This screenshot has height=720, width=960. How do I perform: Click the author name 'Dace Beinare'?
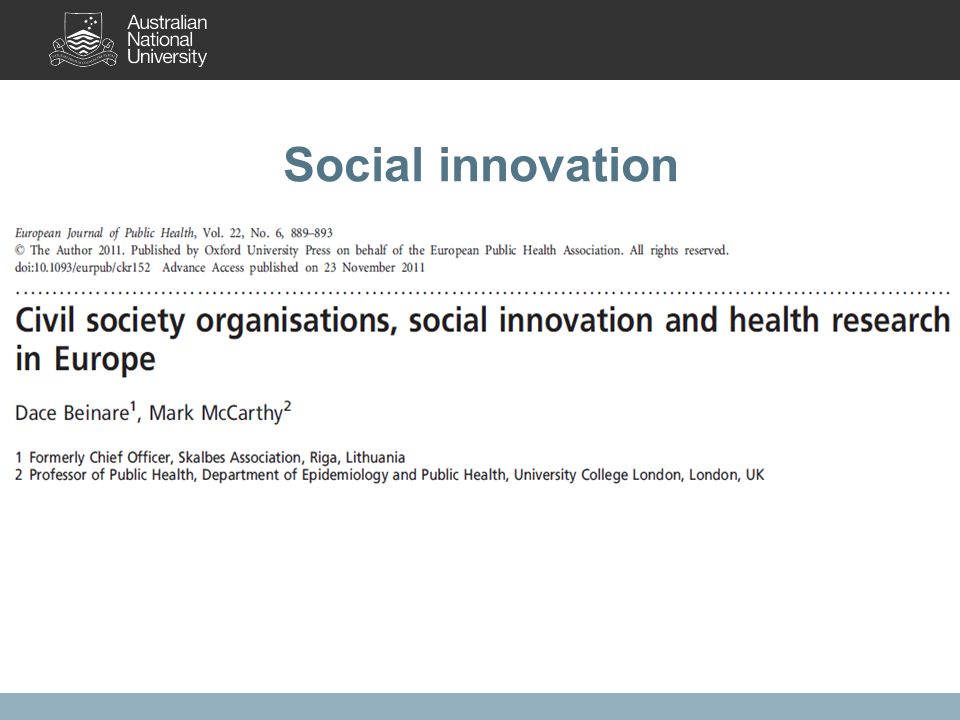[x=72, y=413]
